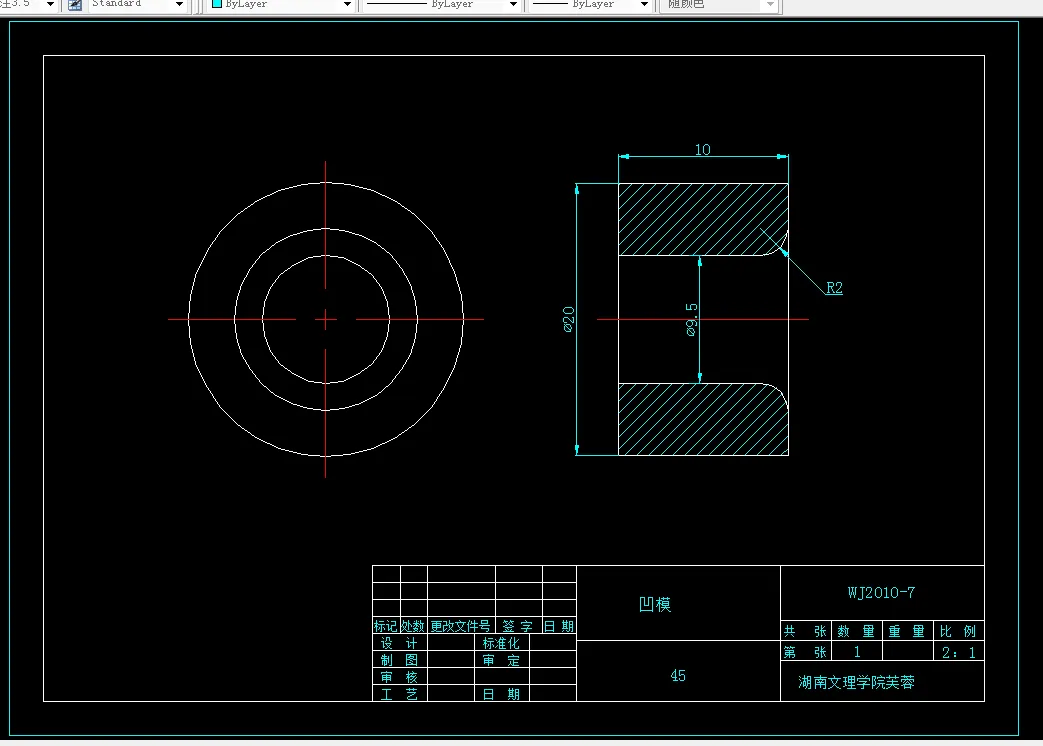Viewport: 1043px width, 746px height.
Task: Expand the Standard table style dropdown
Action: tap(179, 5)
